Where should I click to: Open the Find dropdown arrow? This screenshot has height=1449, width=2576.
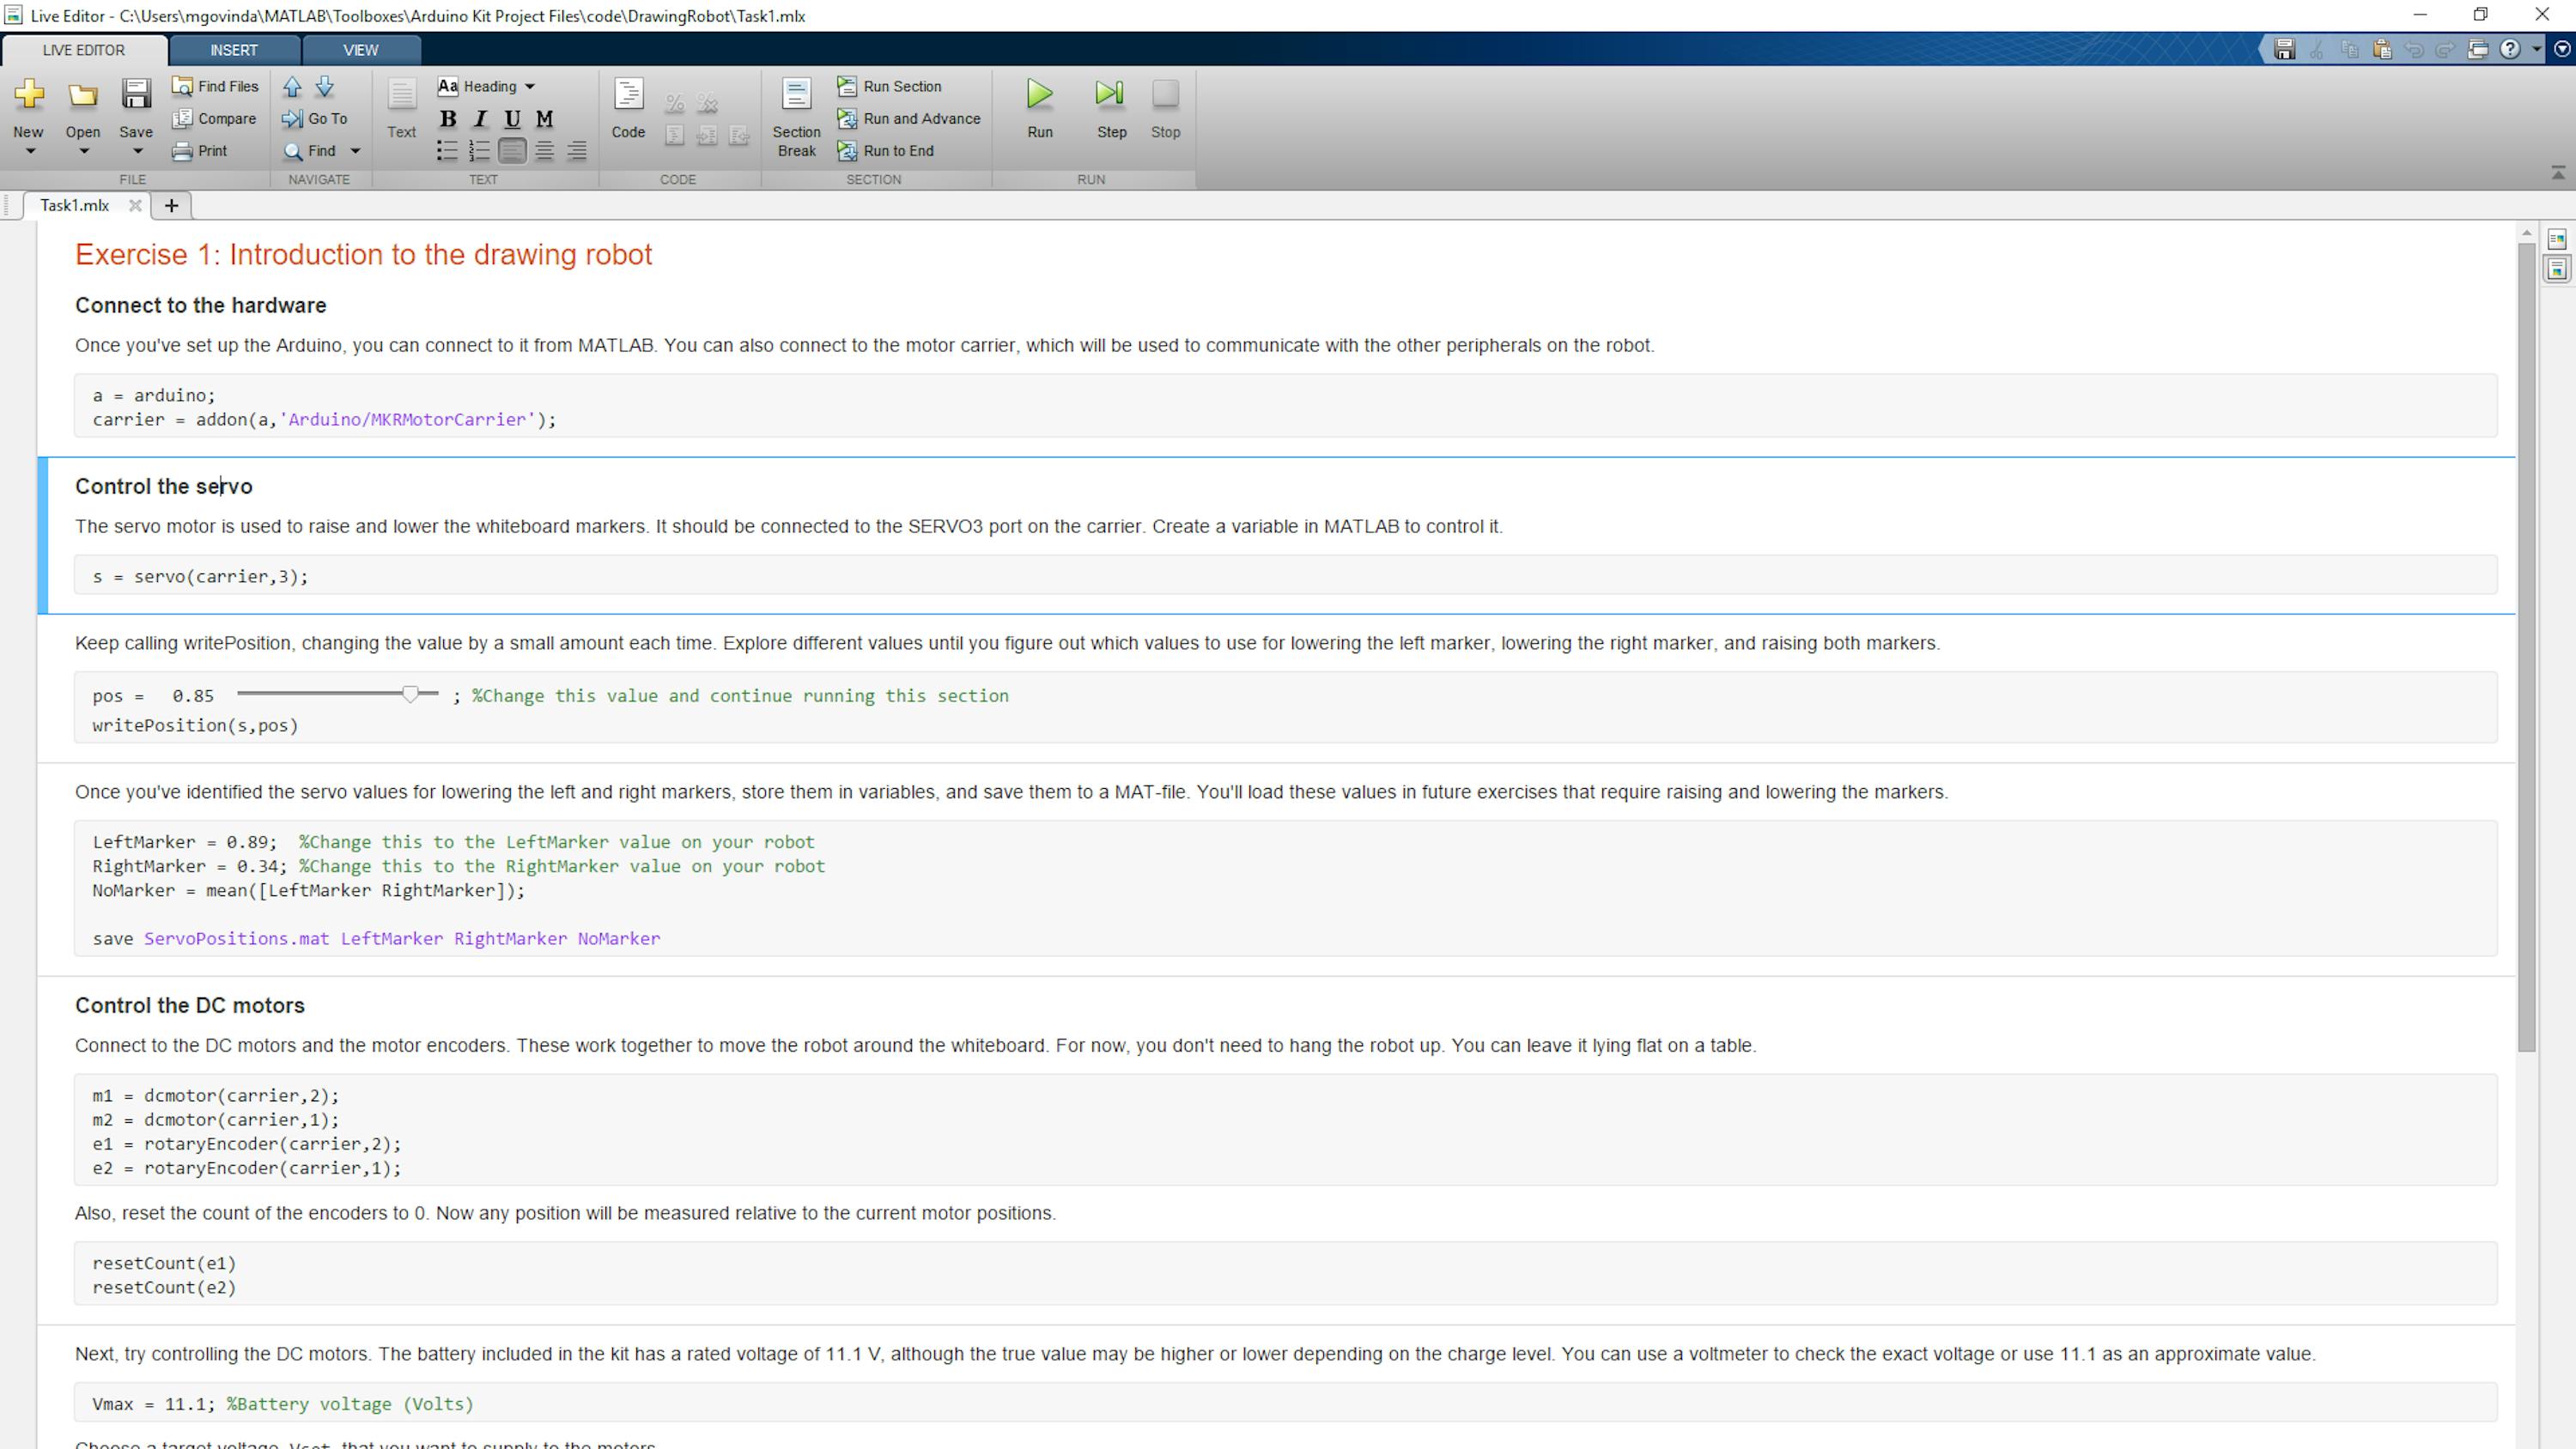point(355,151)
